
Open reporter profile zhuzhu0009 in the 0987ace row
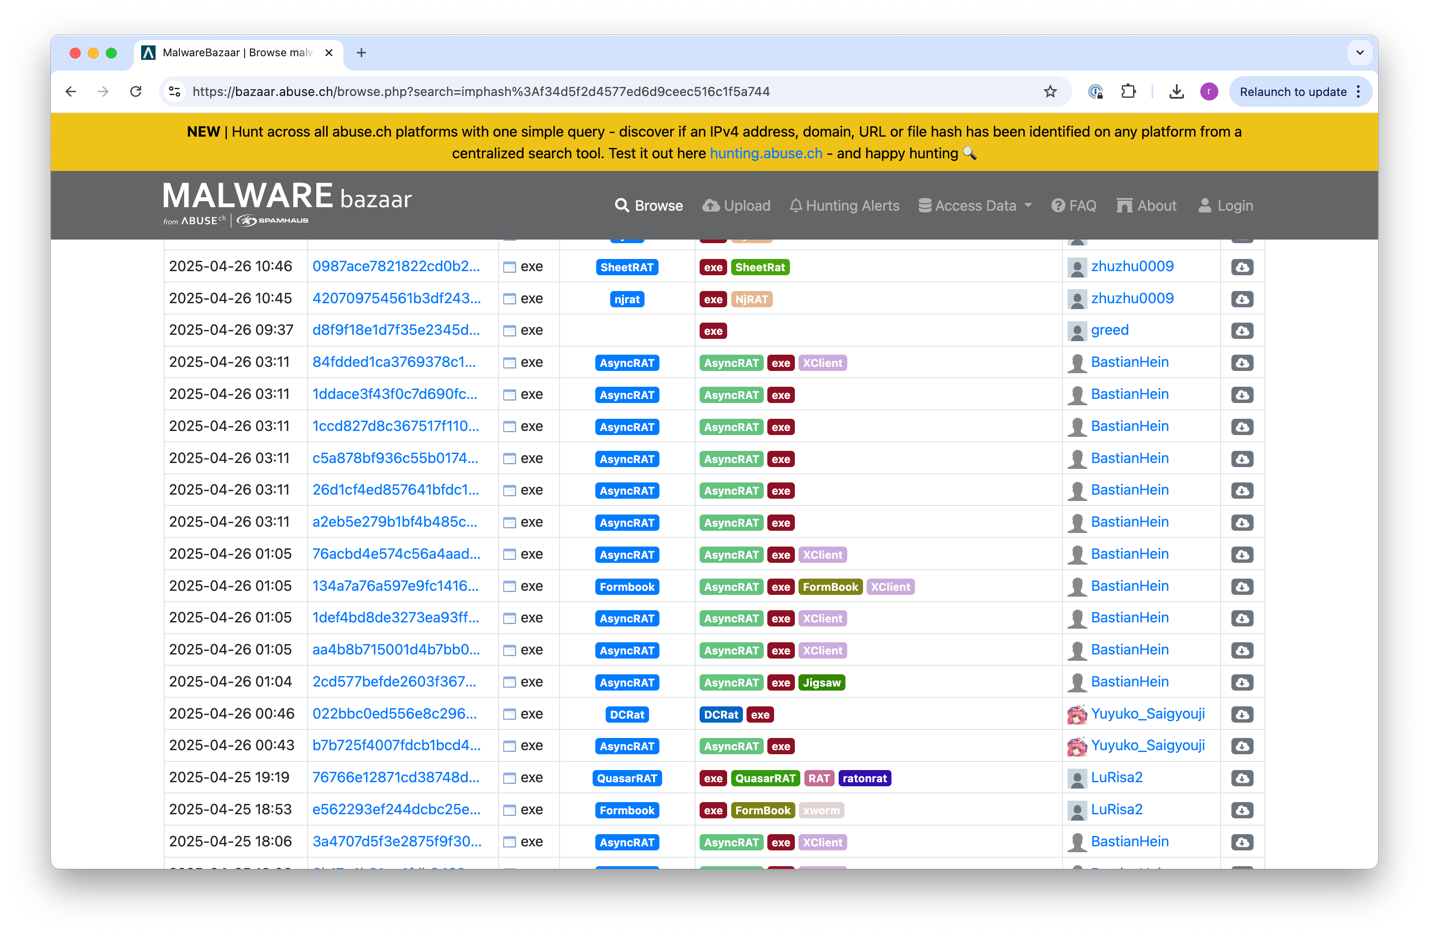click(x=1132, y=267)
